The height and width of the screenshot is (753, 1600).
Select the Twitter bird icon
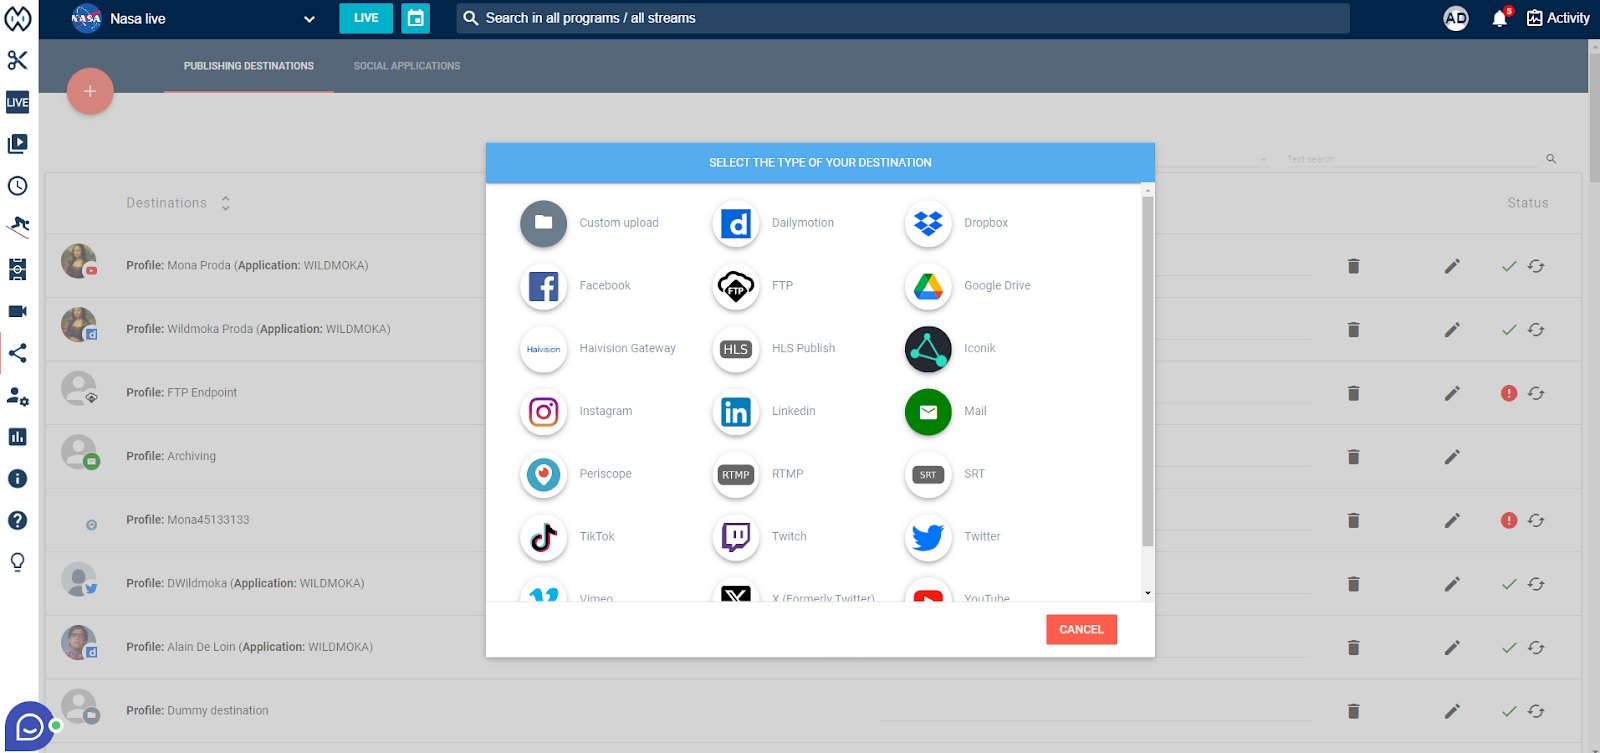coord(928,538)
